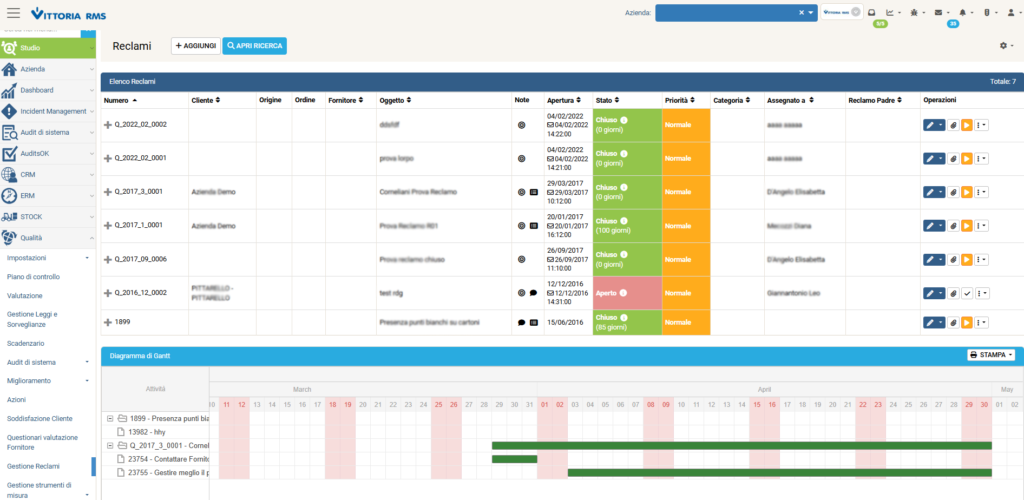The image size is (1024, 500).
Task: Open the clipboard menu beside the bell
Action: (x=989, y=12)
